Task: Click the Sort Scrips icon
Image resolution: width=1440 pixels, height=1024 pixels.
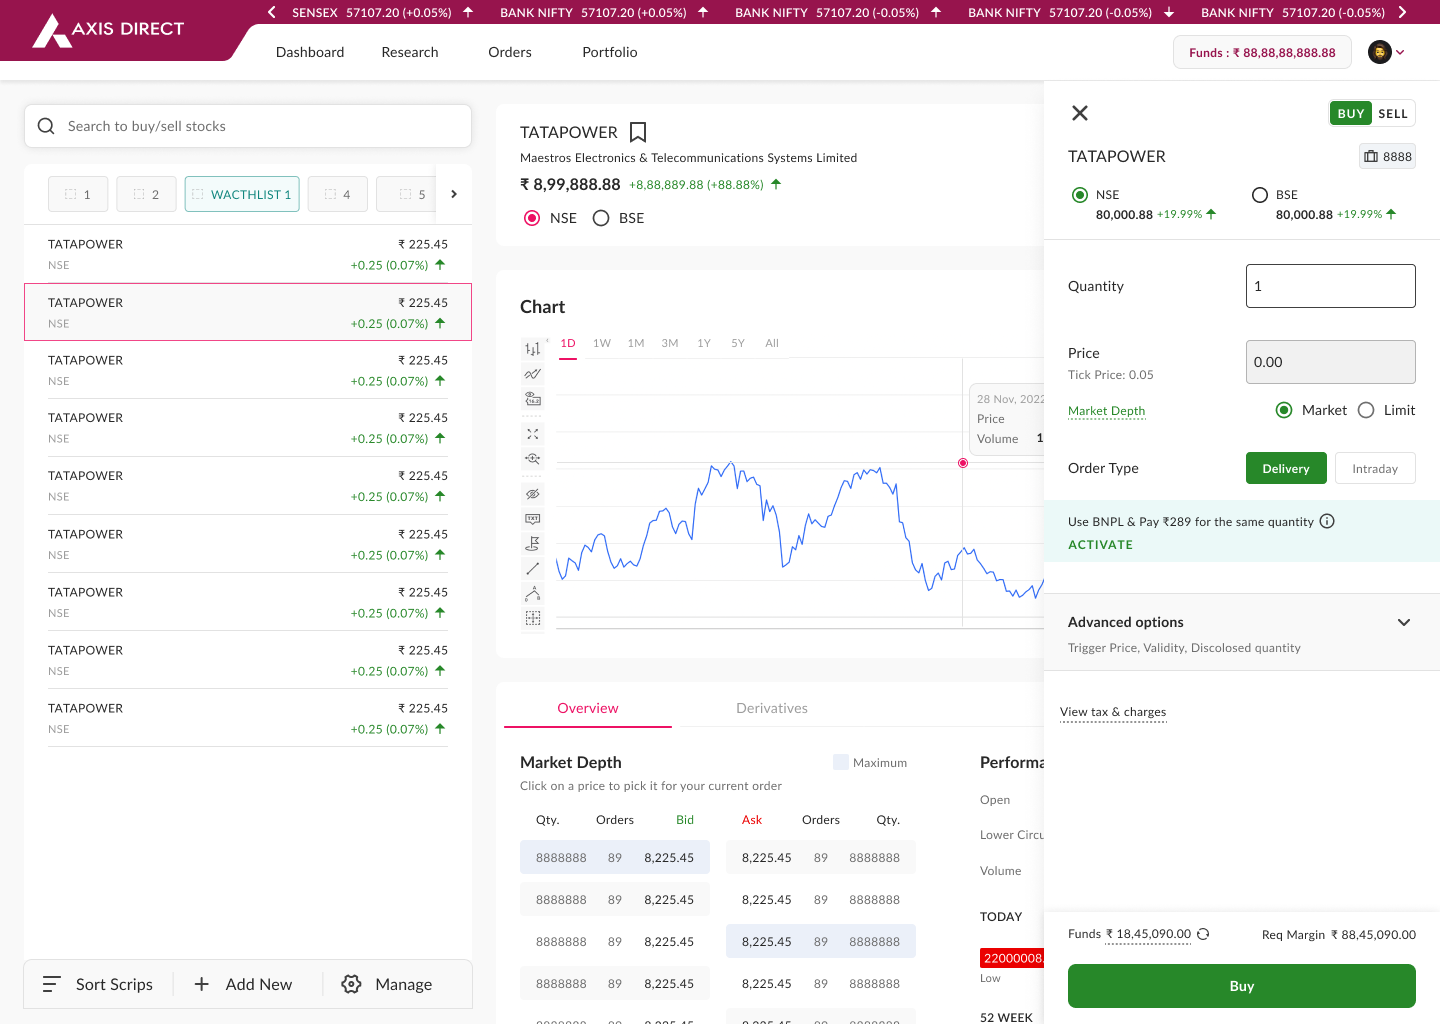Action: (x=52, y=984)
